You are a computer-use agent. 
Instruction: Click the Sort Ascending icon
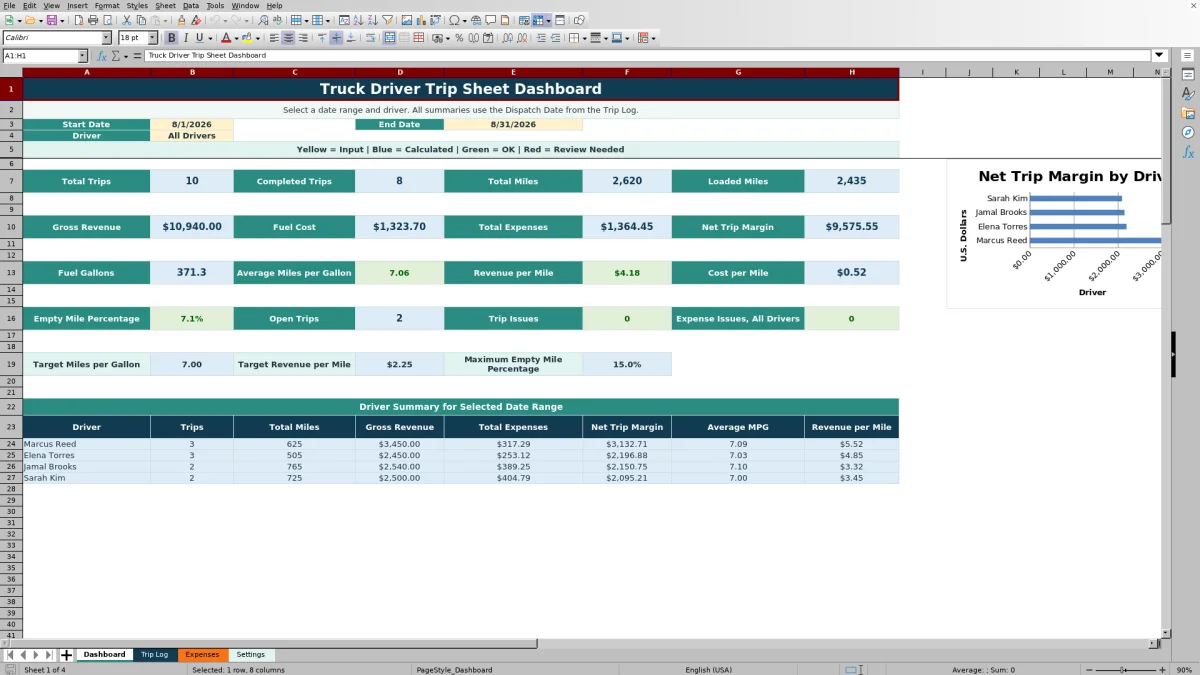(x=358, y=20)
